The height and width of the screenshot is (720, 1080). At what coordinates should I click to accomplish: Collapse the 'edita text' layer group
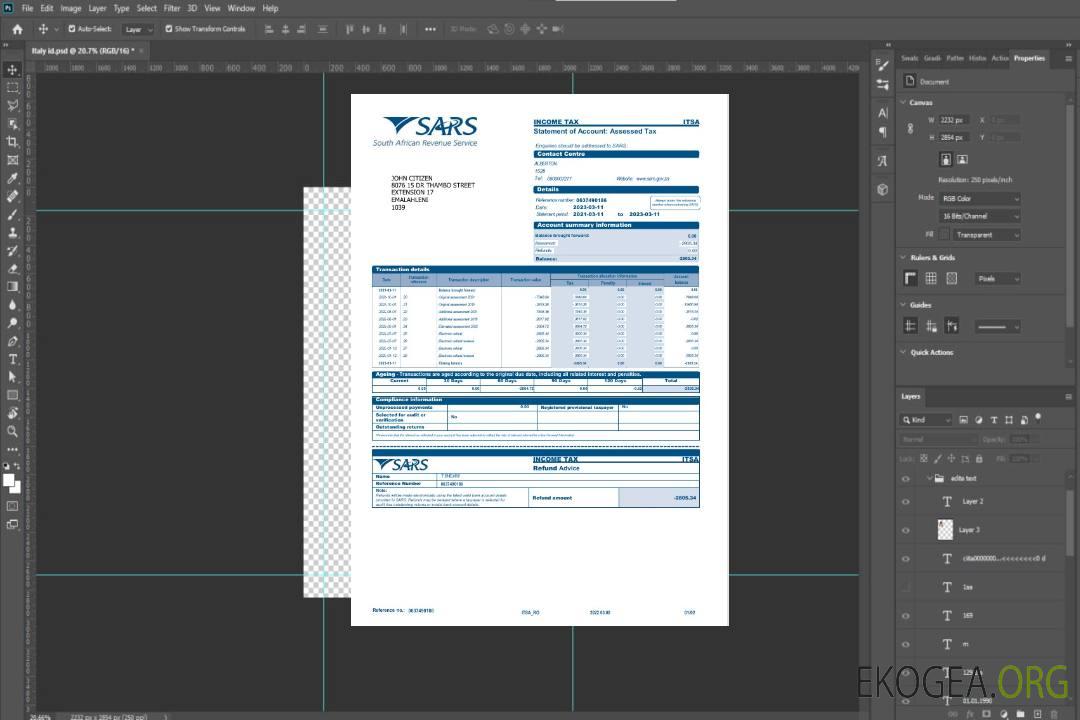(x=929, y=478)
